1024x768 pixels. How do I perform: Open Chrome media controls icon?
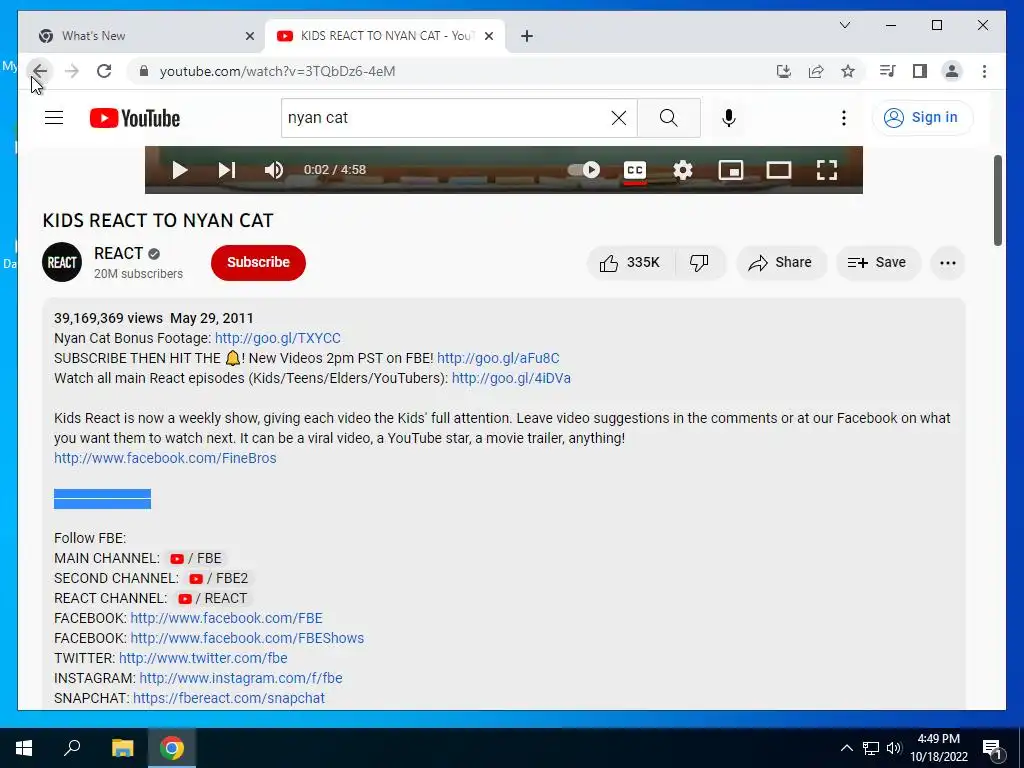[x=888, y=71]
